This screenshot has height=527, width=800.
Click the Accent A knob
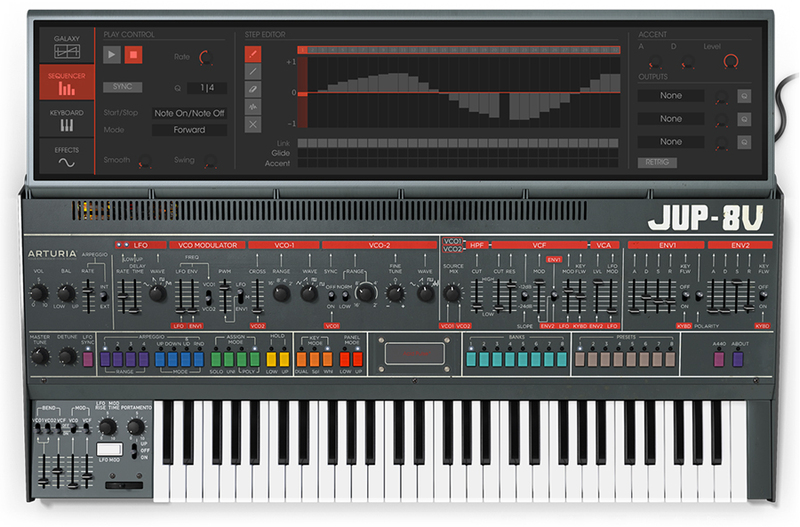pyautogui.click(x=655, y=63)
